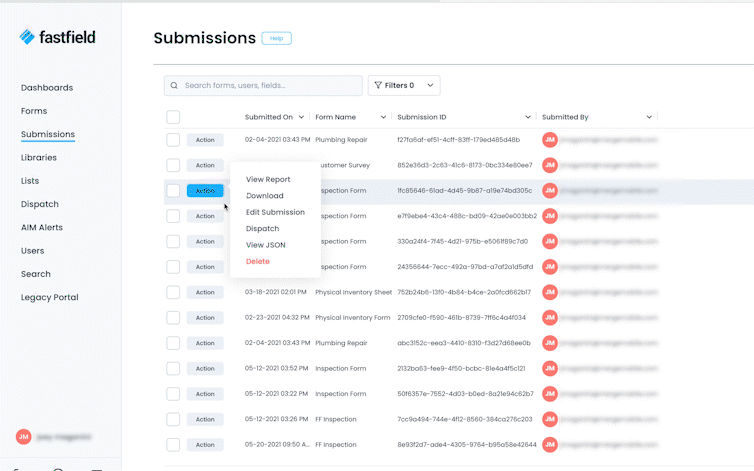The image size is (754, 471).
Task: Open Form Name column dropdown arrow
Action: [382, 117]
